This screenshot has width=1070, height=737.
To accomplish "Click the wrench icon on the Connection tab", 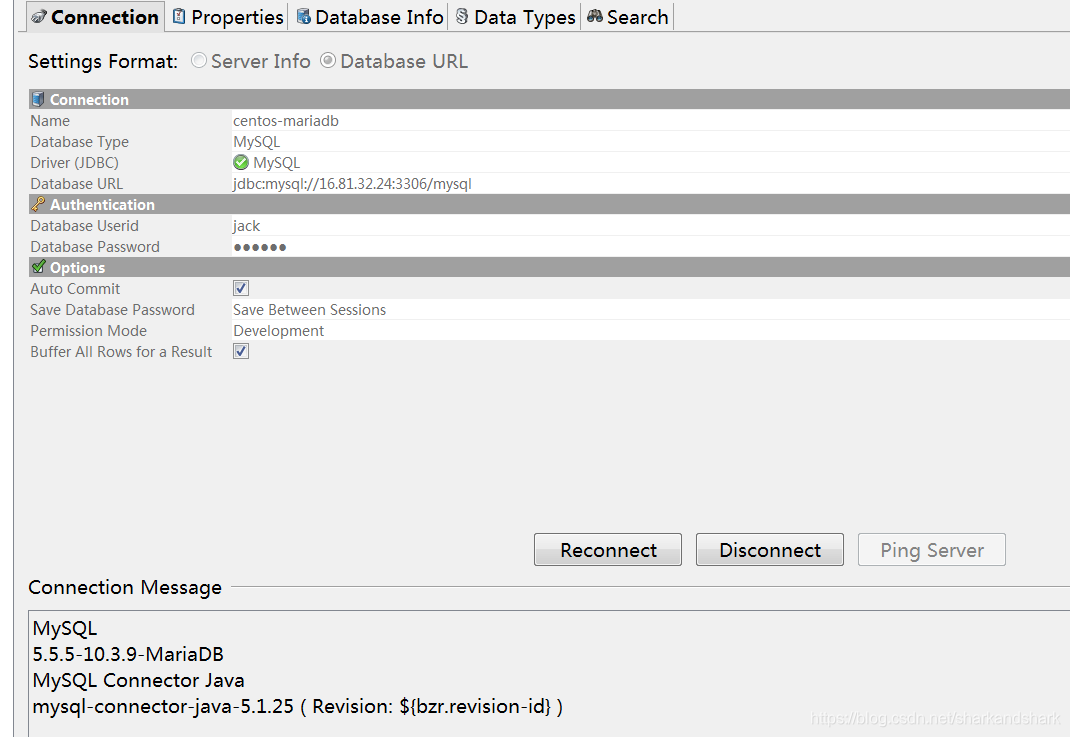I will (x=40, y=16).
